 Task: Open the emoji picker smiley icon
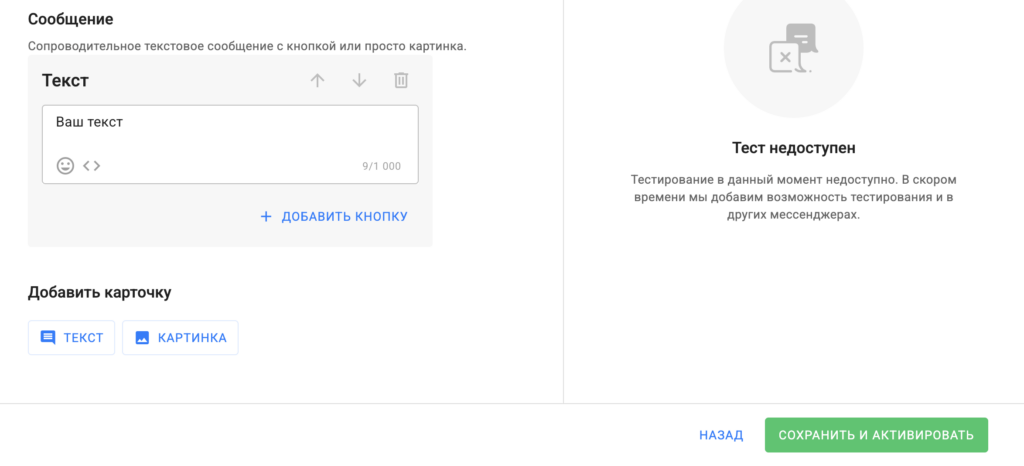[65, 166]
